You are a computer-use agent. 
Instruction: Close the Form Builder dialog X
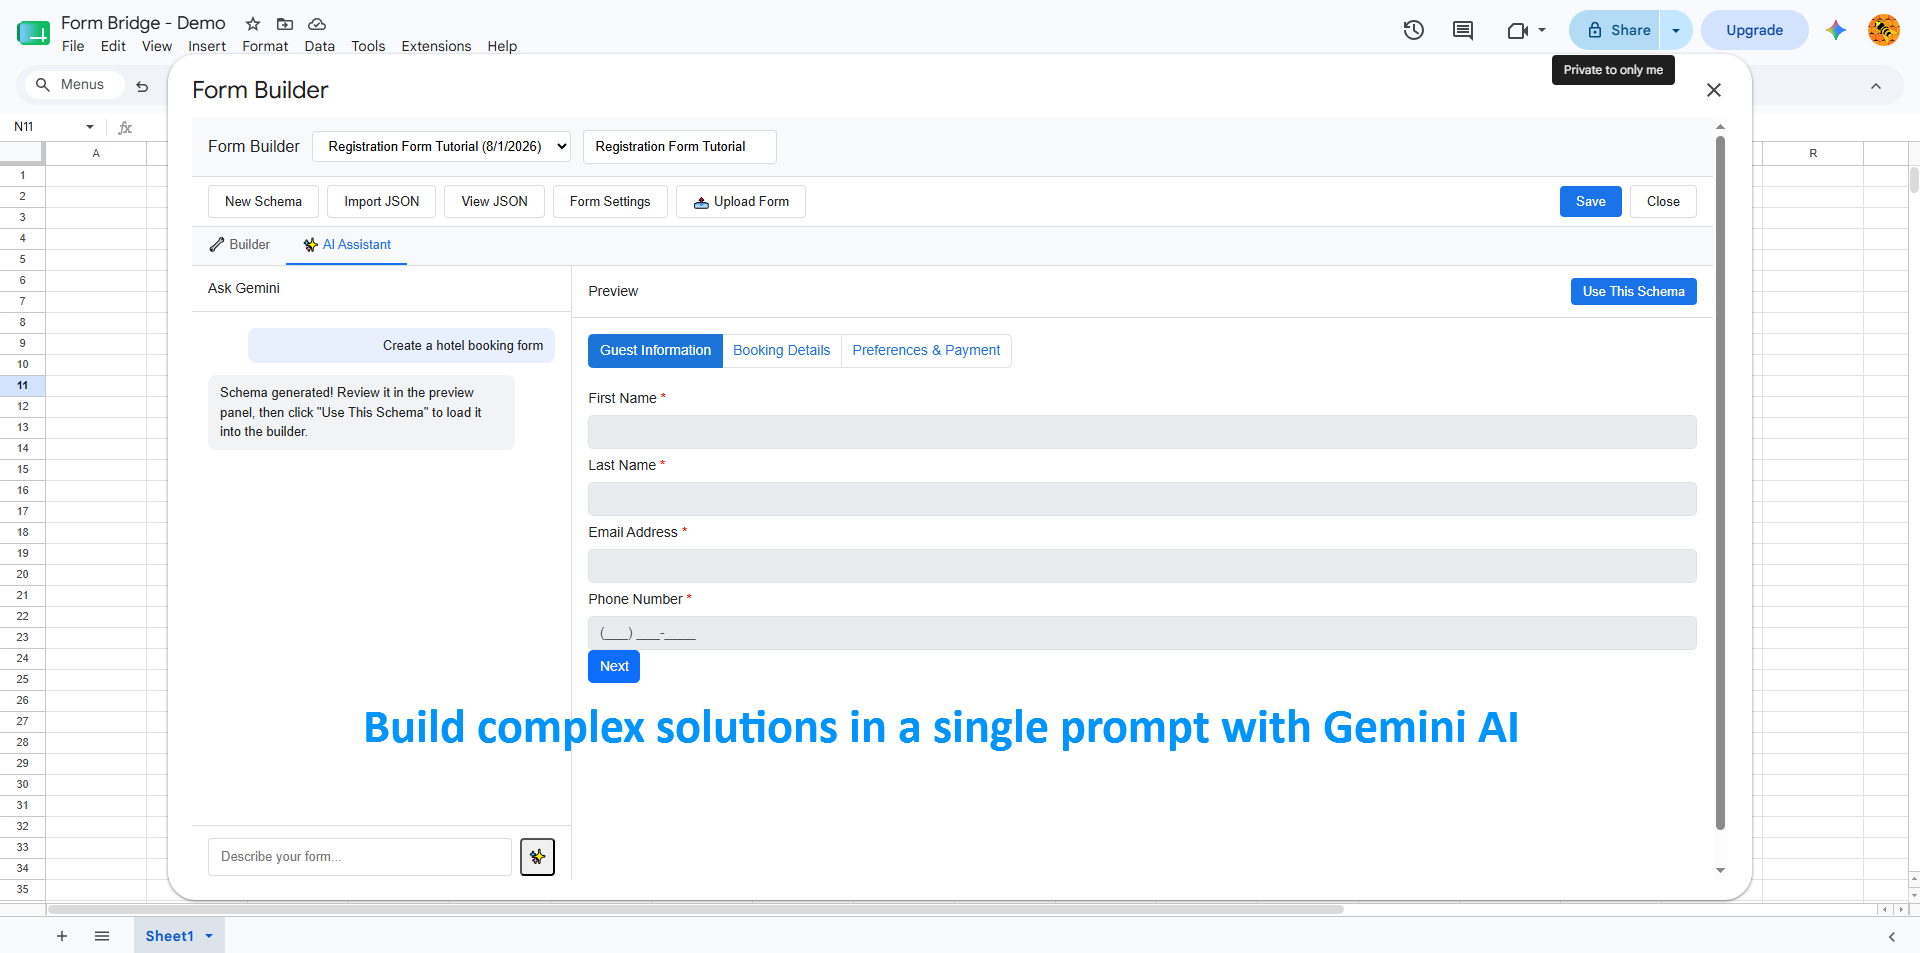click(x=1714, y=90)
